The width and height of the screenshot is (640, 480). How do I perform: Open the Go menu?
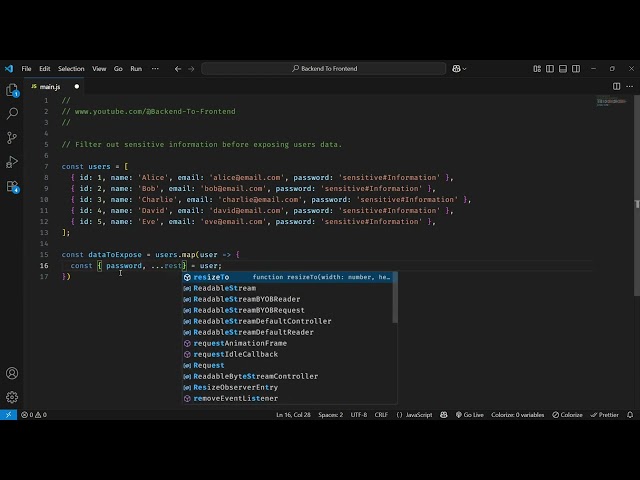tap(118, 69)
